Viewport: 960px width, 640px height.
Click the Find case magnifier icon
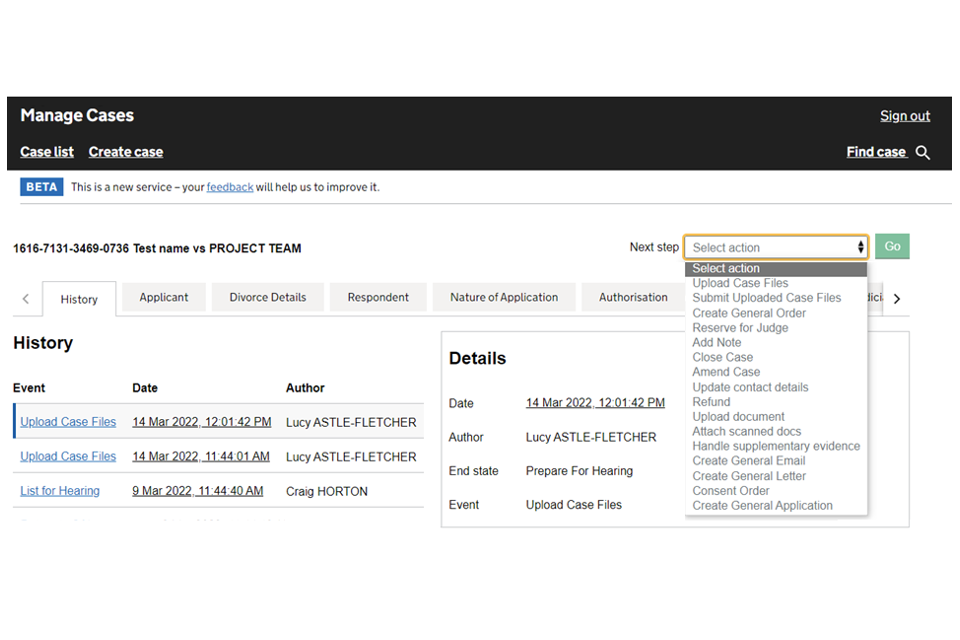click(923, 153)
